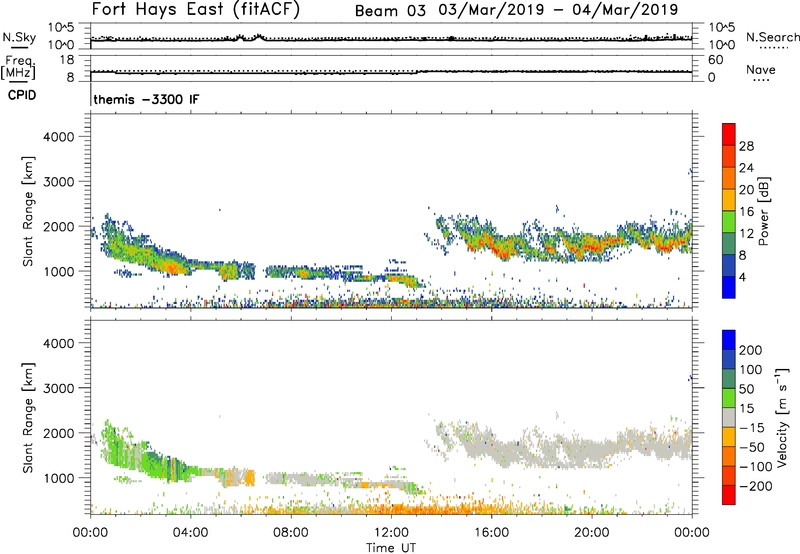Click the '-15' velocity colorbar value
Viewport: 800px width, 554px height.
pyautogui.click(x=752, y=428)
